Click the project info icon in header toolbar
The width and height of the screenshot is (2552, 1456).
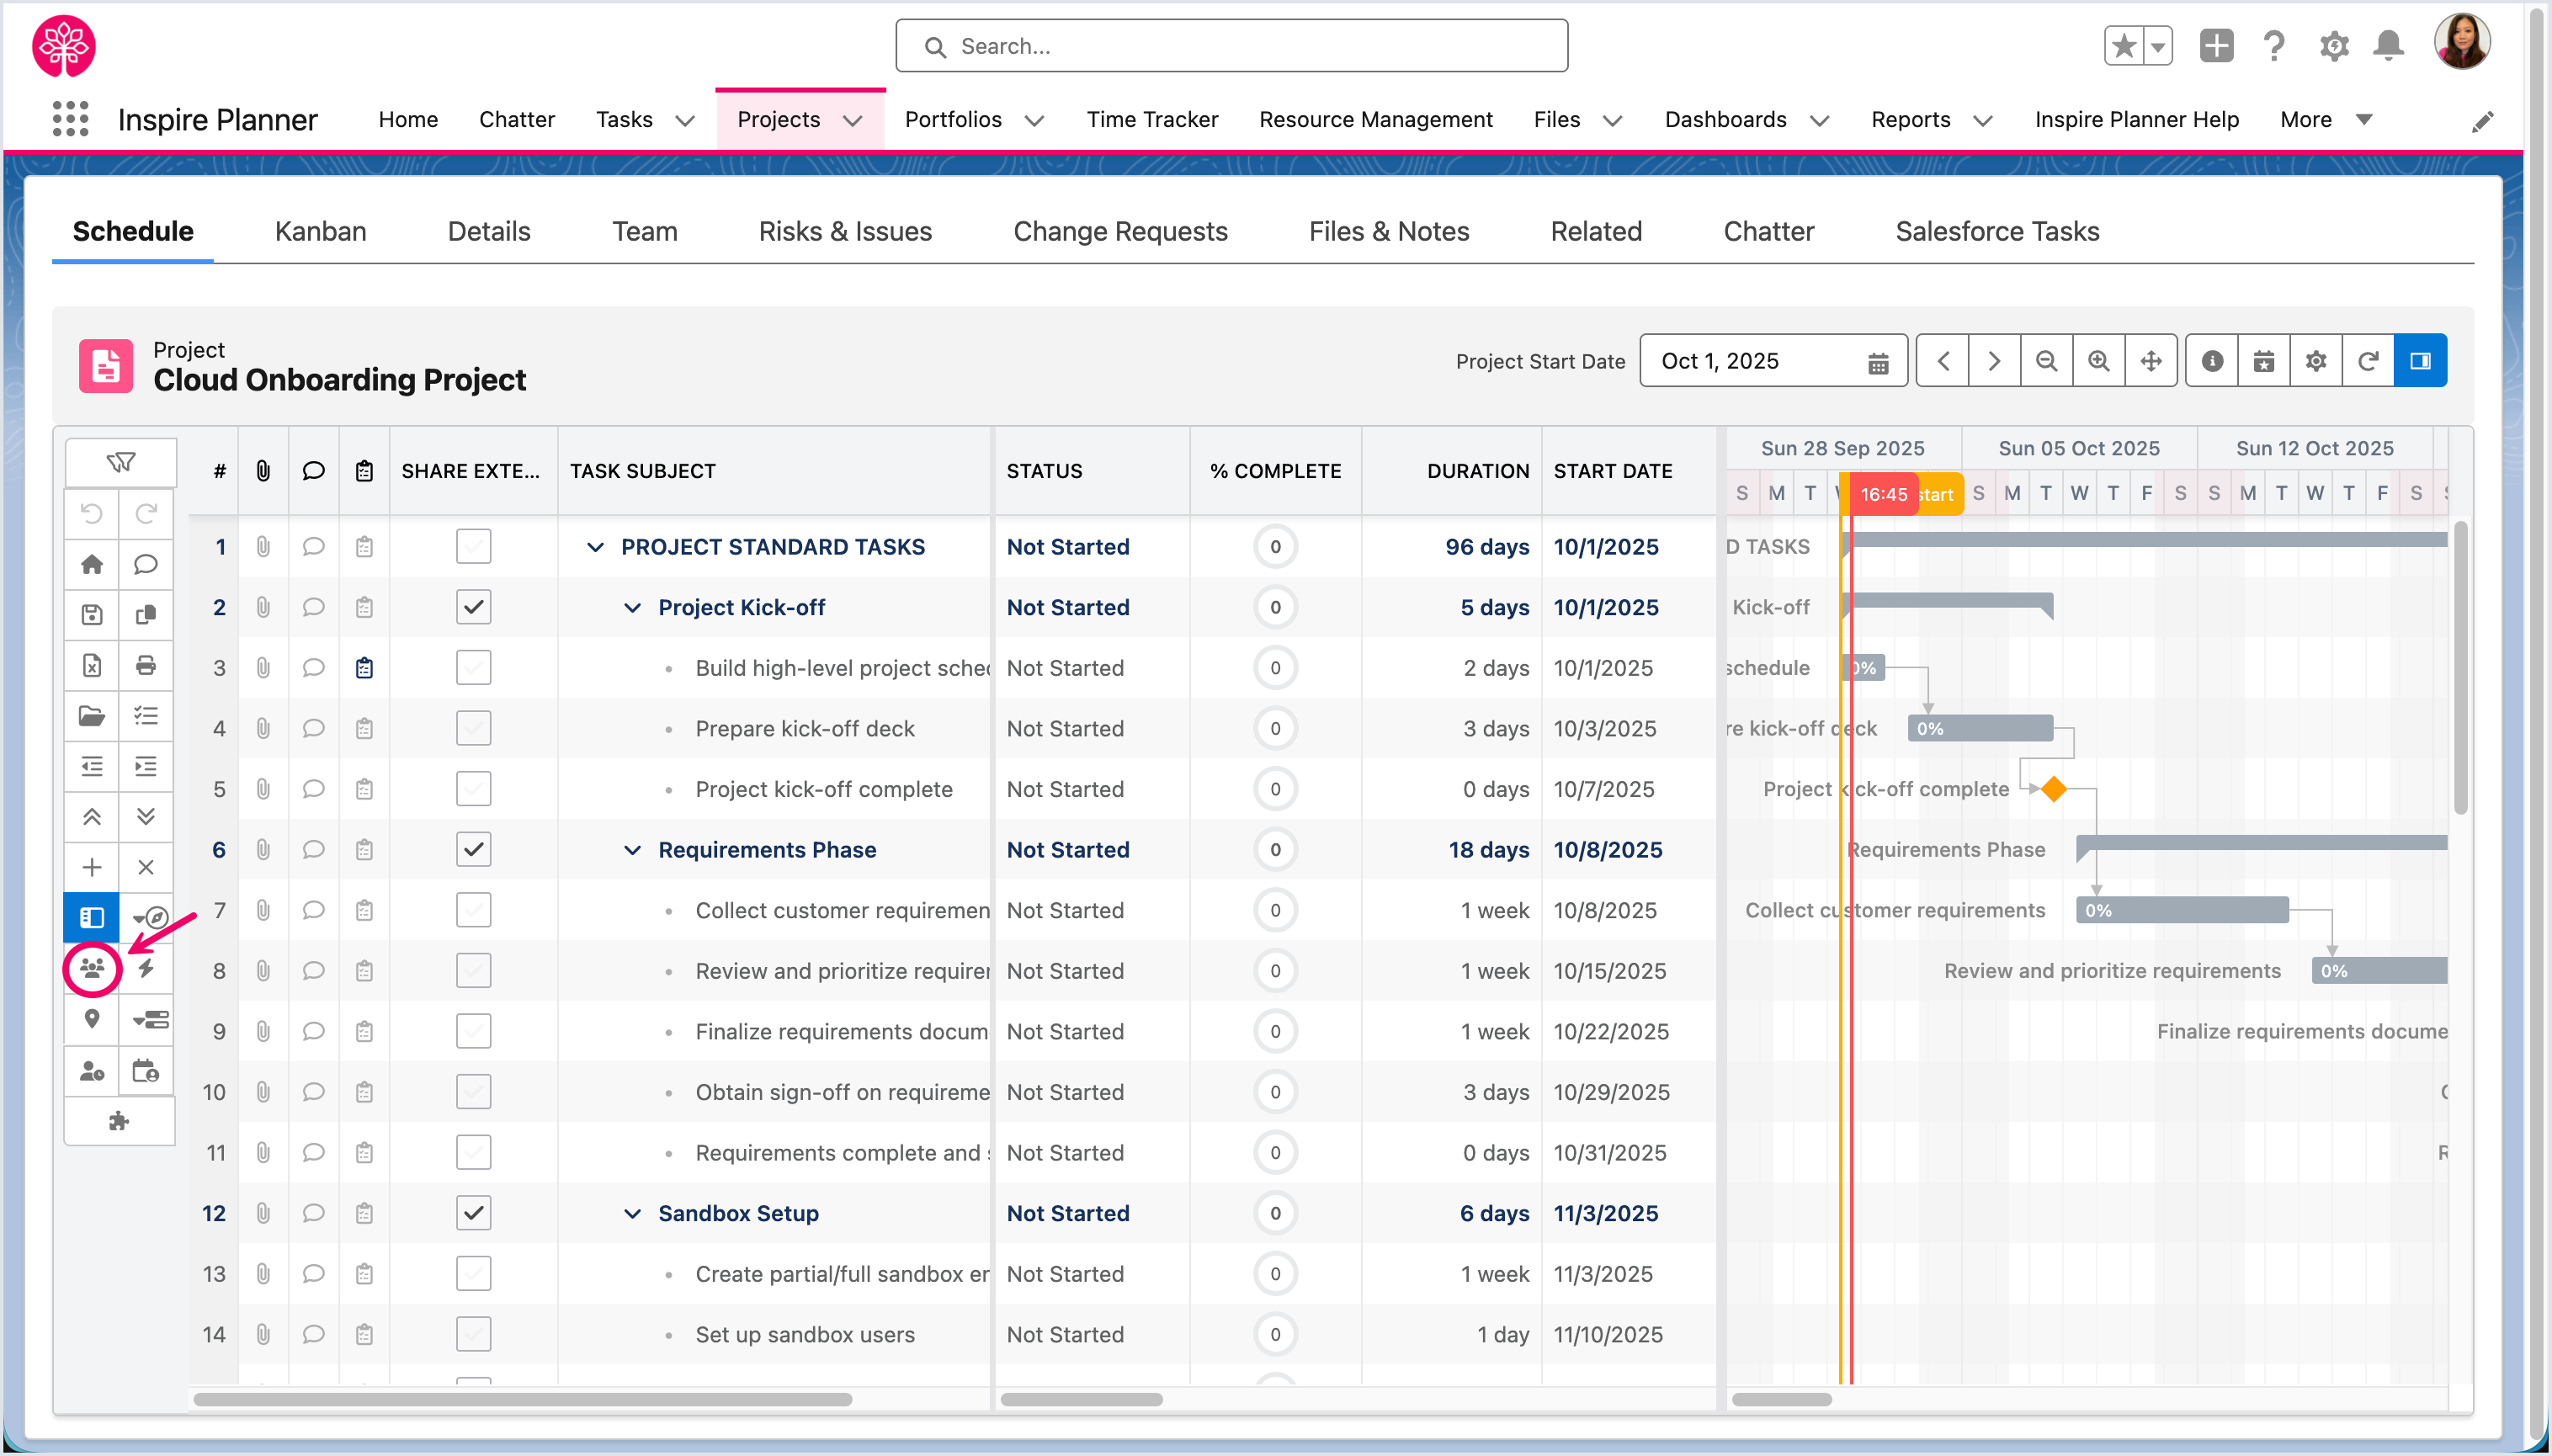(2212, 361)
